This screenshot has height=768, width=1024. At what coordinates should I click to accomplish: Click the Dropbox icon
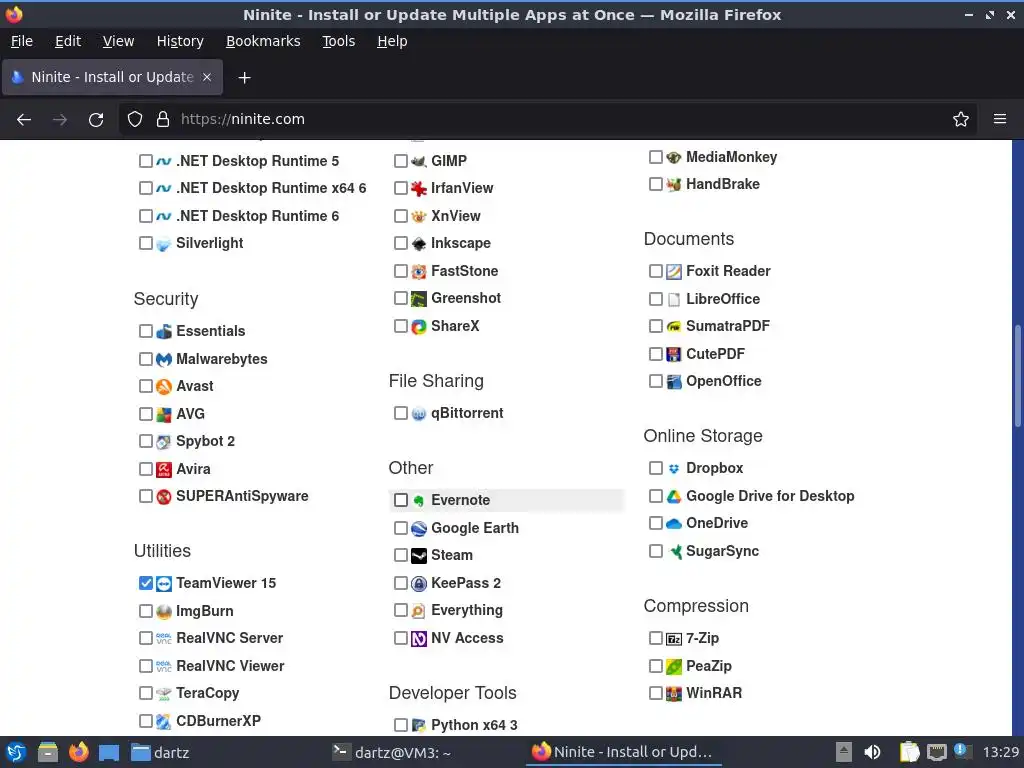674,469
